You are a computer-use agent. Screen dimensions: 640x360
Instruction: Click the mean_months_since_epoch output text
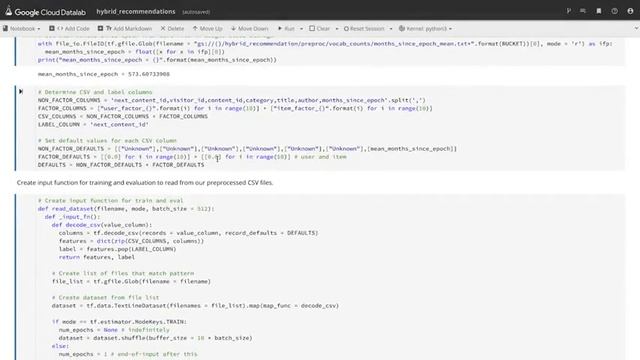click(x=104, y=74)
